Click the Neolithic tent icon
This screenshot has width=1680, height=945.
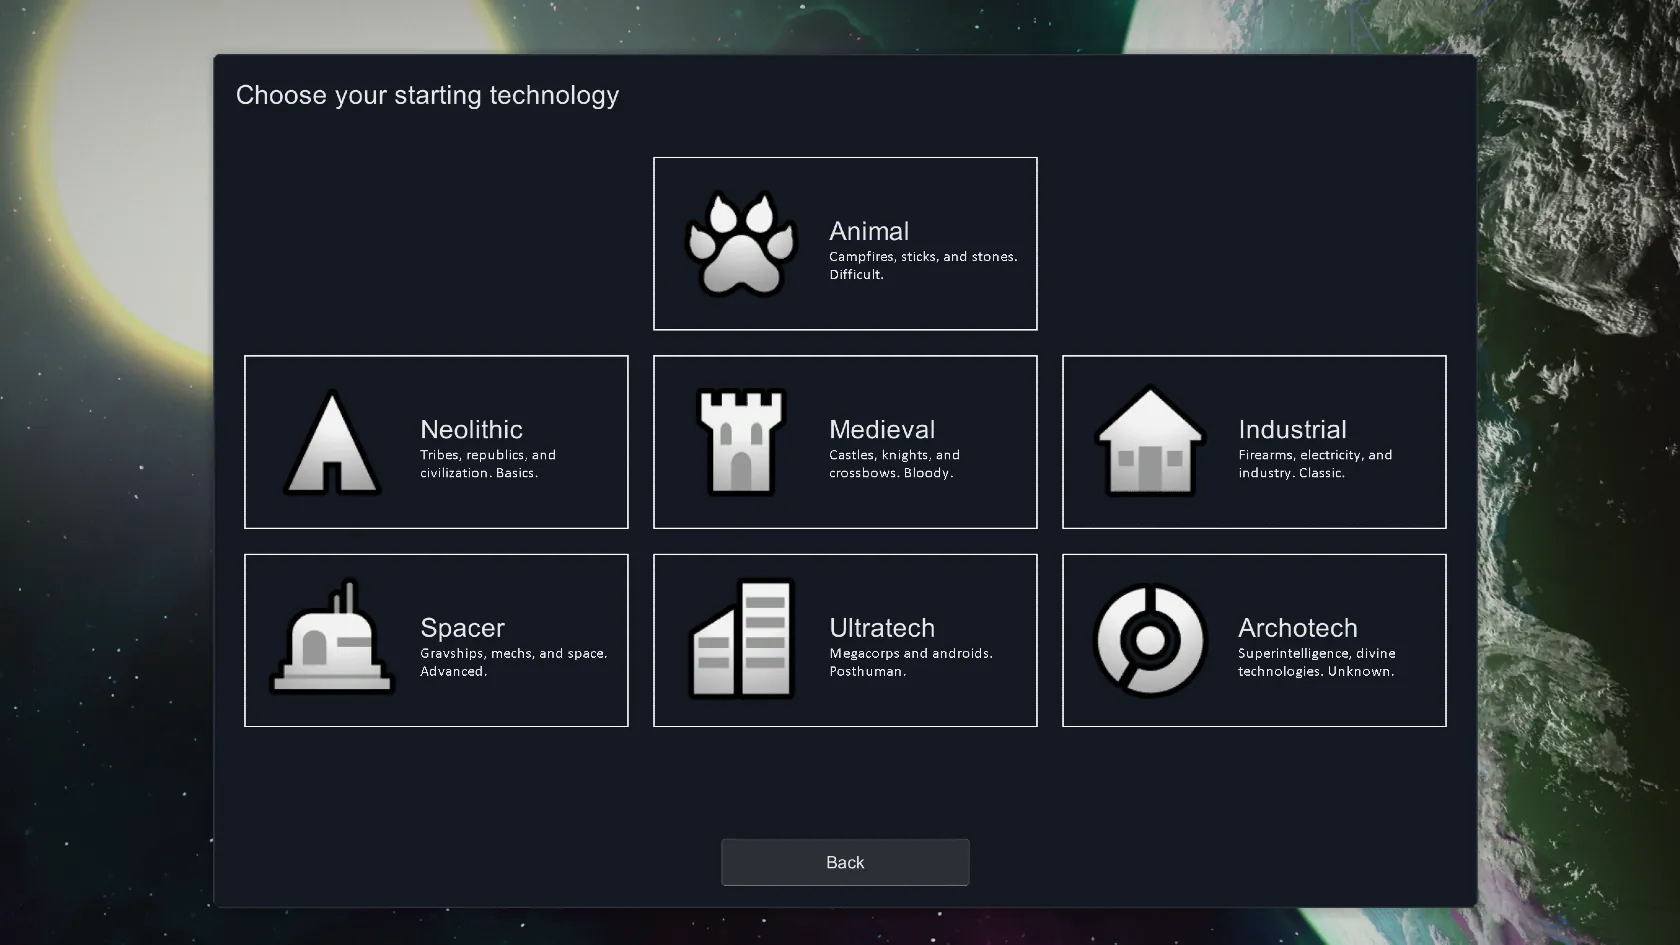tap(332, 443)
